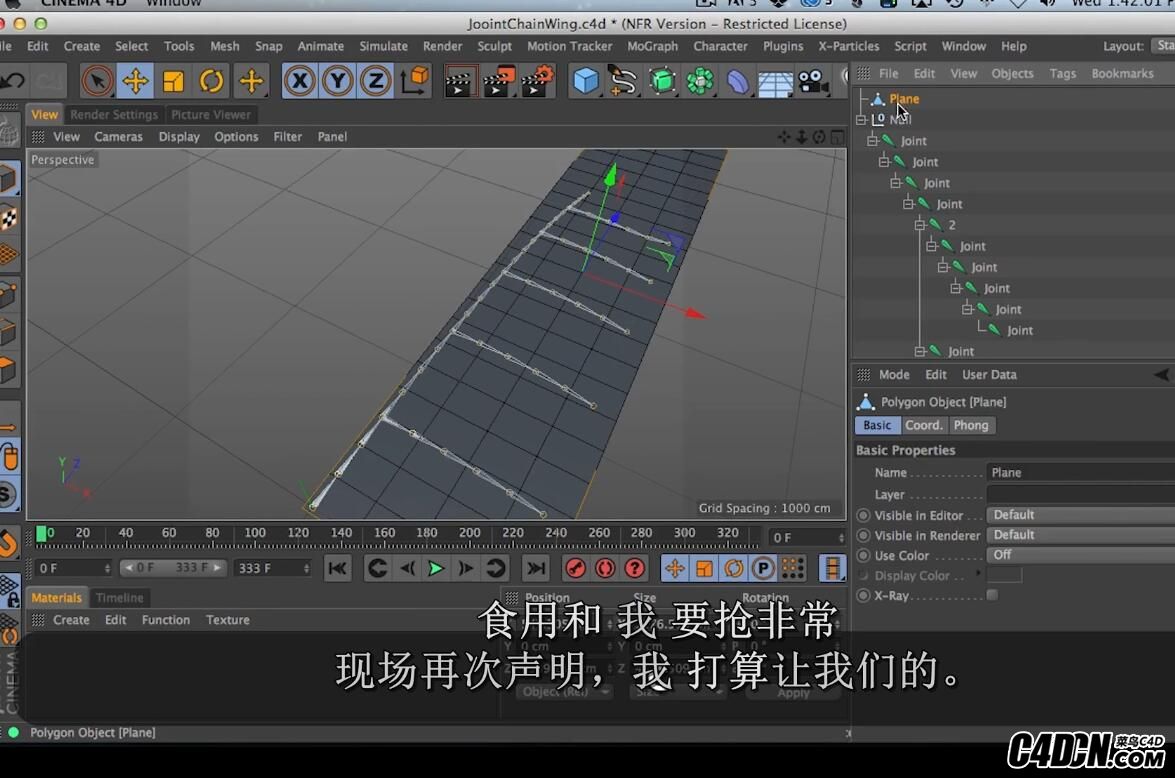Click the Display Color swatch
Image resolution: width=1175 pixels, height=778 pixels.
[1004, 575]
